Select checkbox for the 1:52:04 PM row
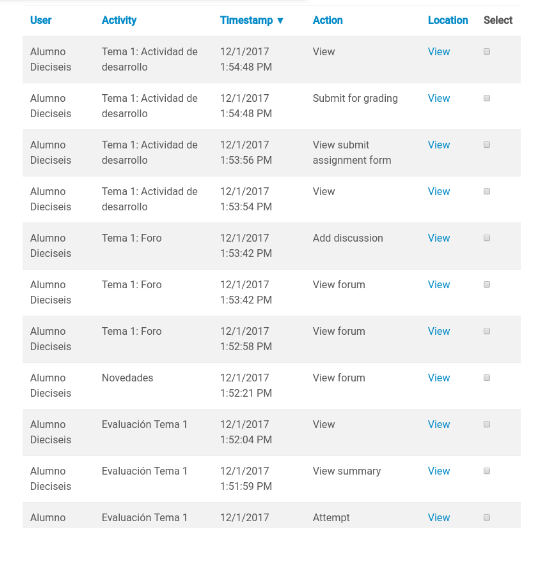This screenshot has height=569, width=553. pos(487,424)
